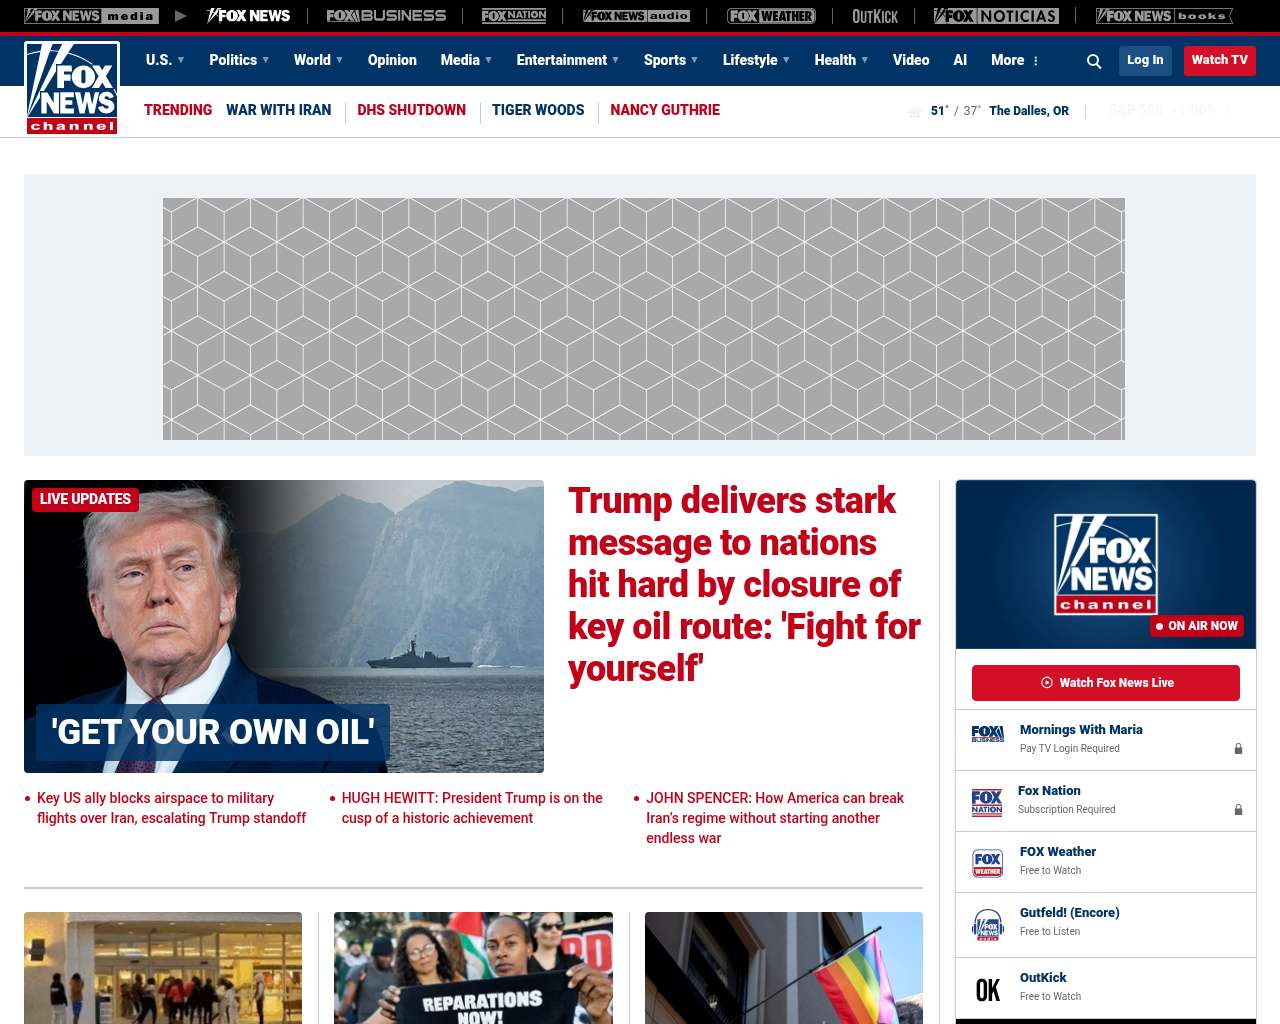Visit Fox News Audio logo in top bar
This screenshot has height=1024, width=1280.
[636, 16]
